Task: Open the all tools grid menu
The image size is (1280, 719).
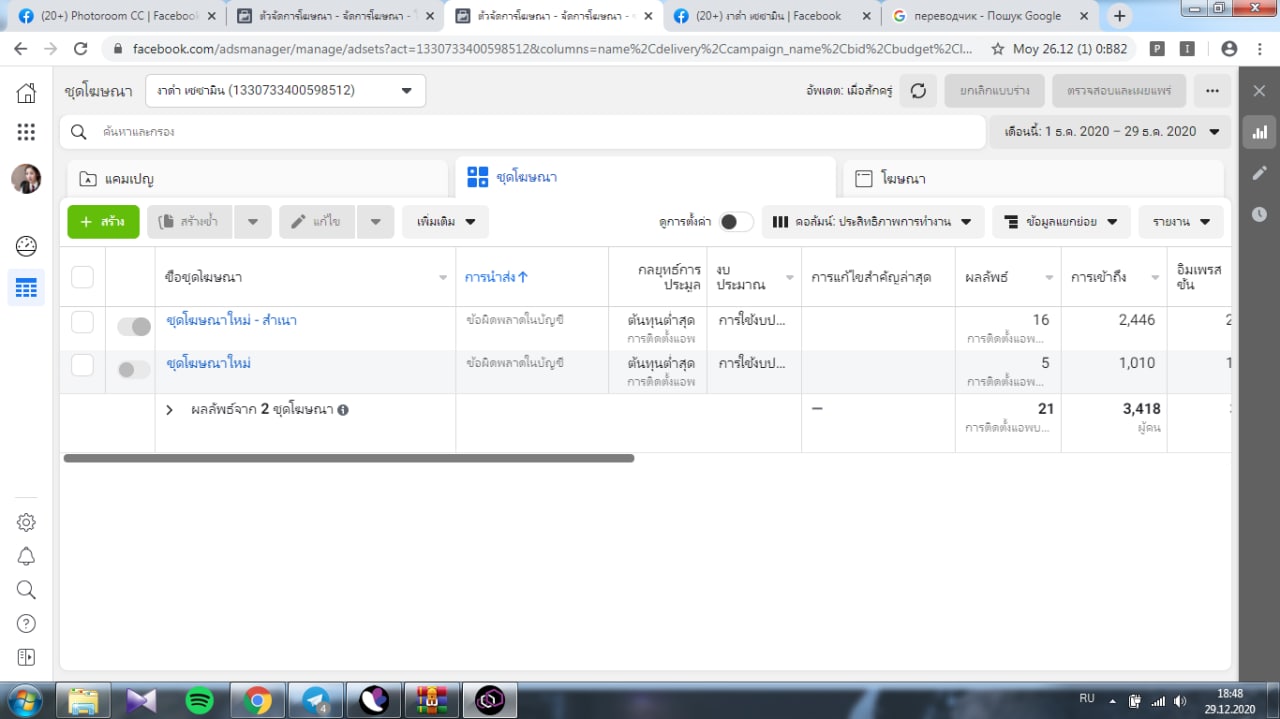Action: click(x=26, y=132)
